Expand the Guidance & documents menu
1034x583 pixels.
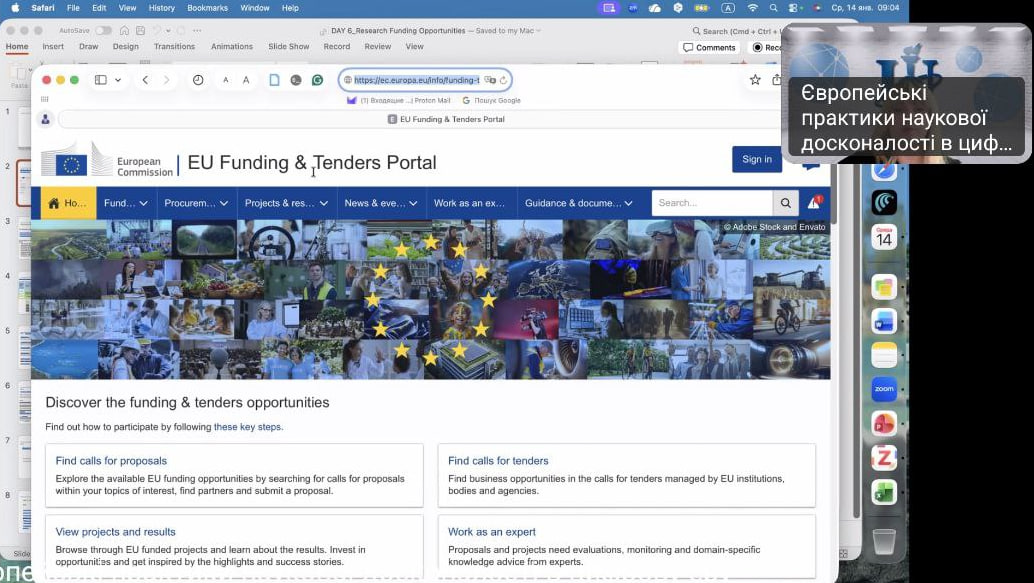[x=580, y=203]
